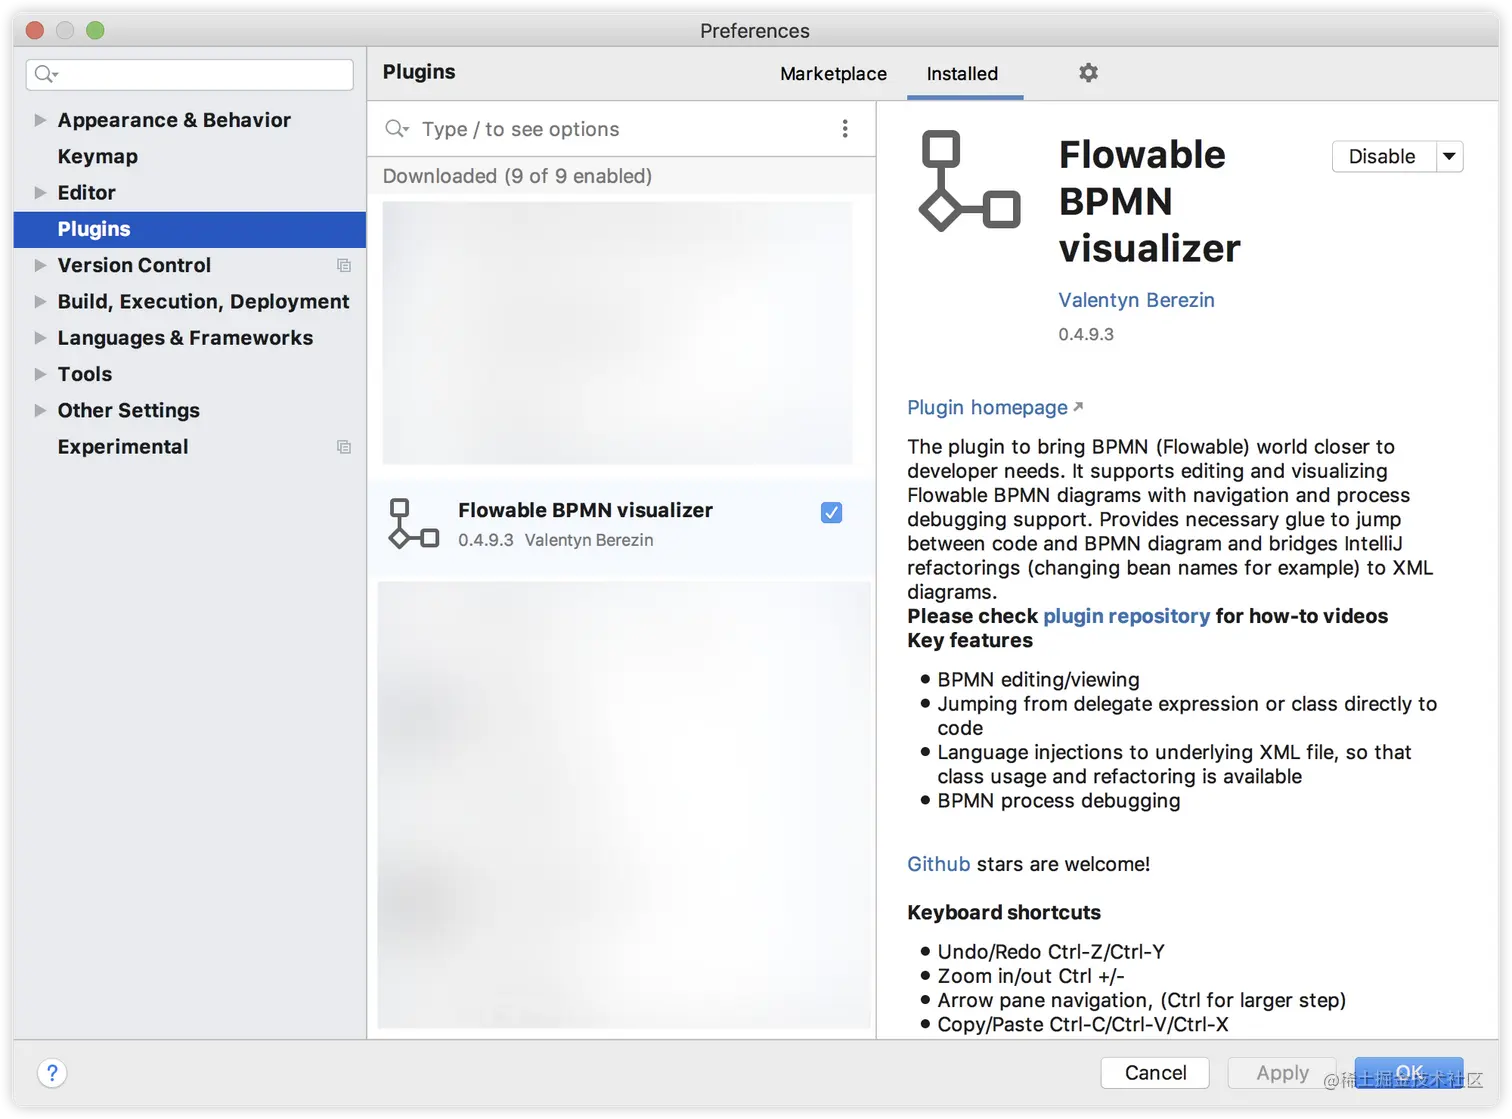Switch to the Installed tab
The height and width of the screenshot is (1119, 1512).
(962, 73)
